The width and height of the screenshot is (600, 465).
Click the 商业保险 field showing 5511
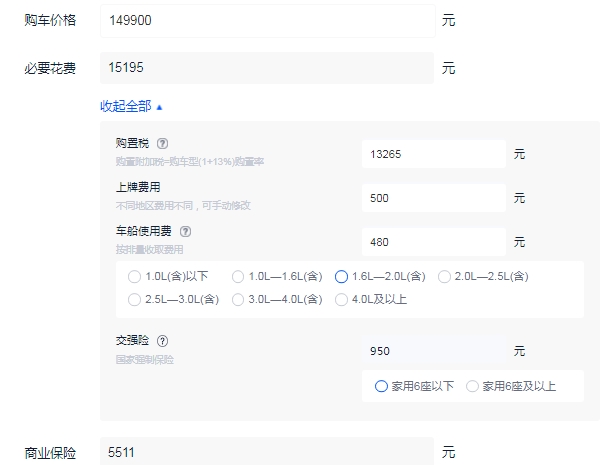click(x=267, y=452)
